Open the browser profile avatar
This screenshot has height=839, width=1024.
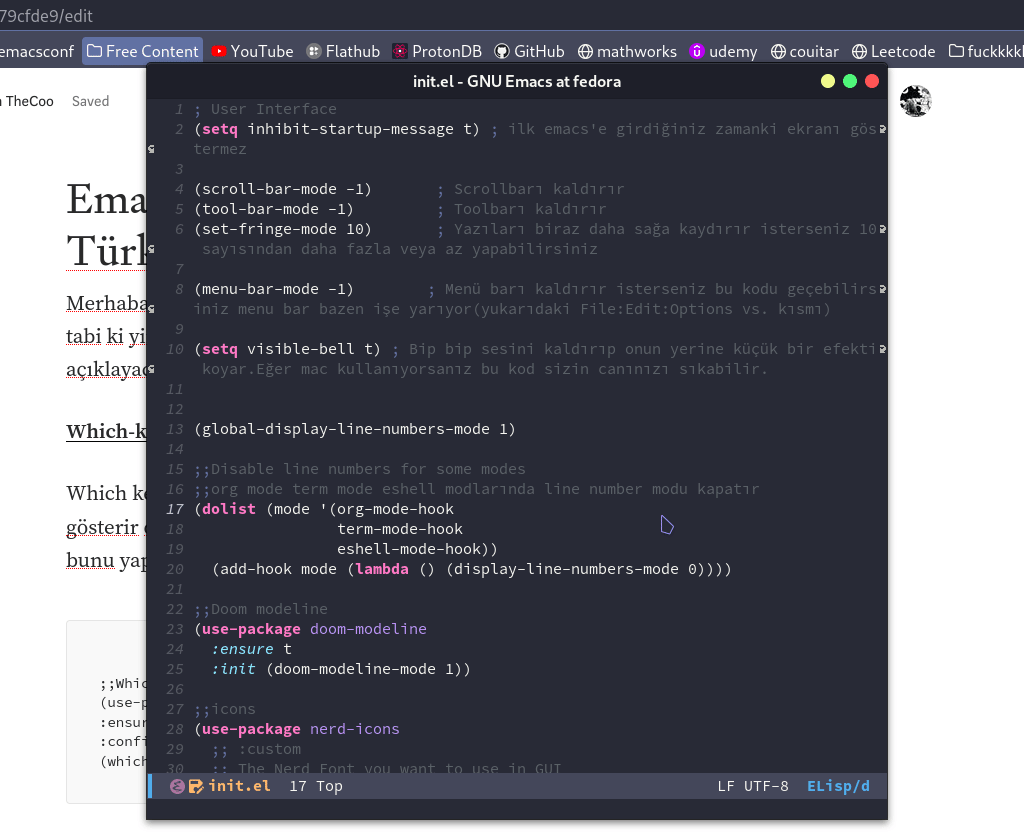pyautogui.click(x=915, y=101)
